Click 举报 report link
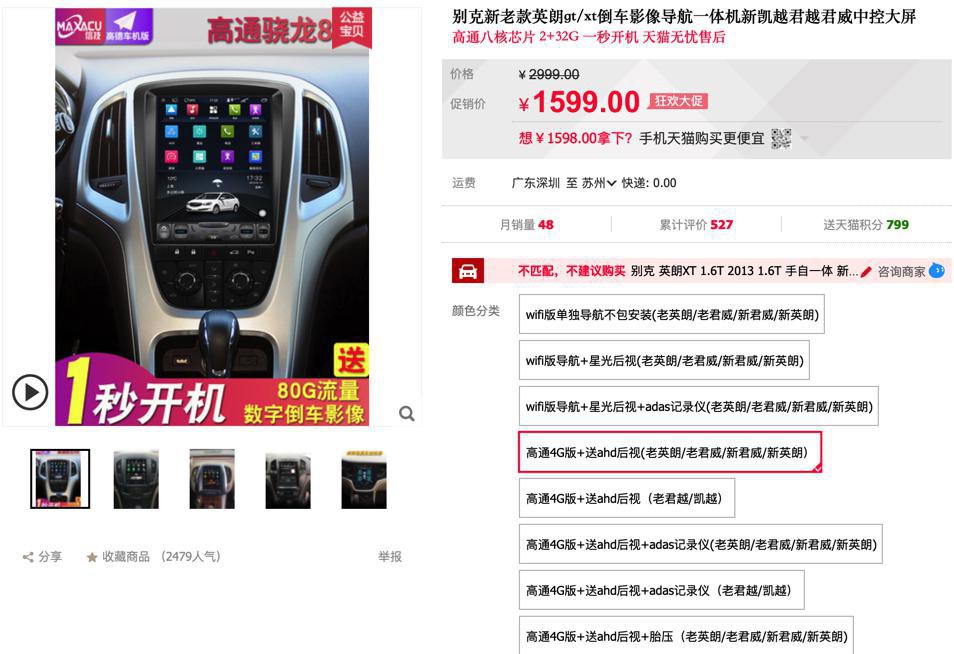This screenshot has height=654, width=954. [x=389, y=557]
